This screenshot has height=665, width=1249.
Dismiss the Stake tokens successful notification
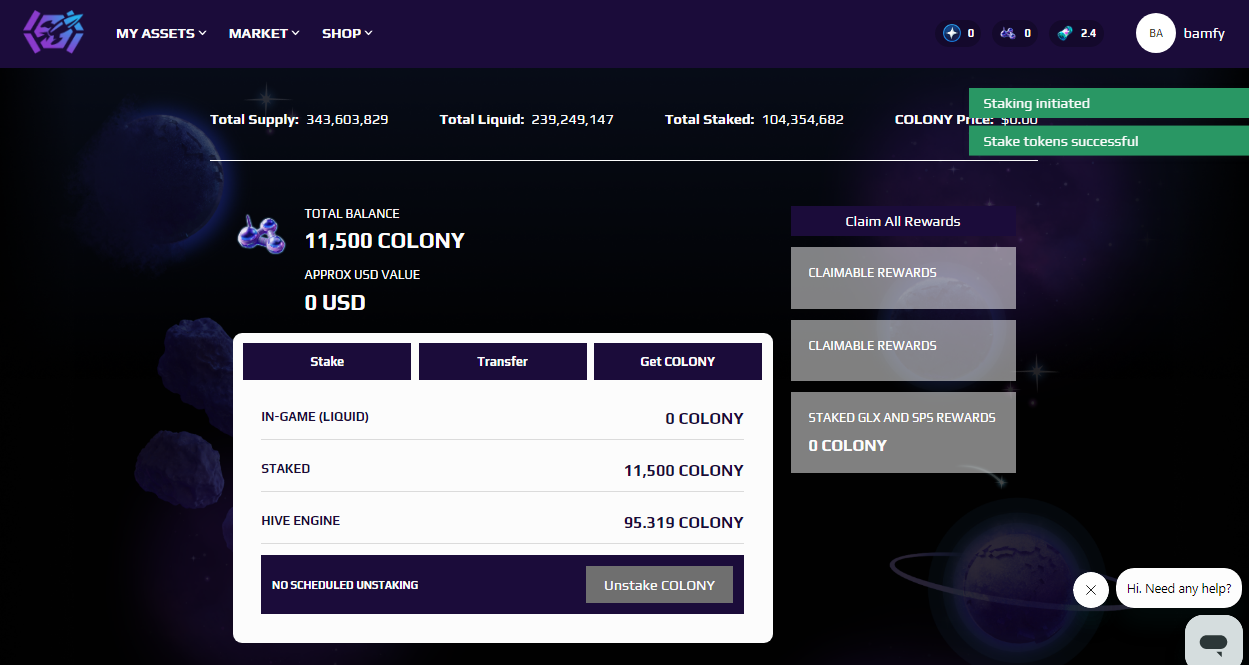pos(1108,141)
